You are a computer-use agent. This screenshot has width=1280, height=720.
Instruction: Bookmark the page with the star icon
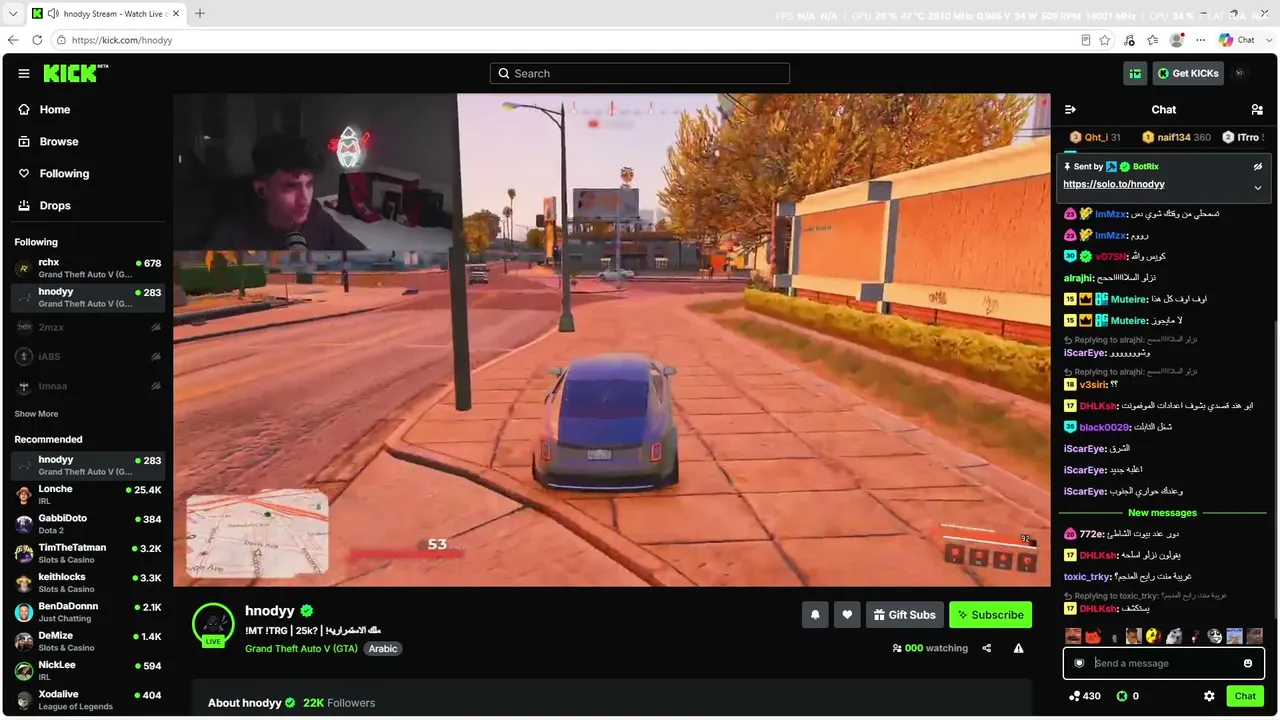(1105, 40)
